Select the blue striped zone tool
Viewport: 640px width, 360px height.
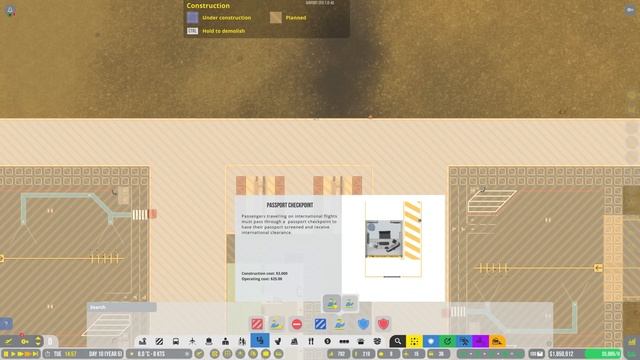pyautogui.click(x=320, y=324)
